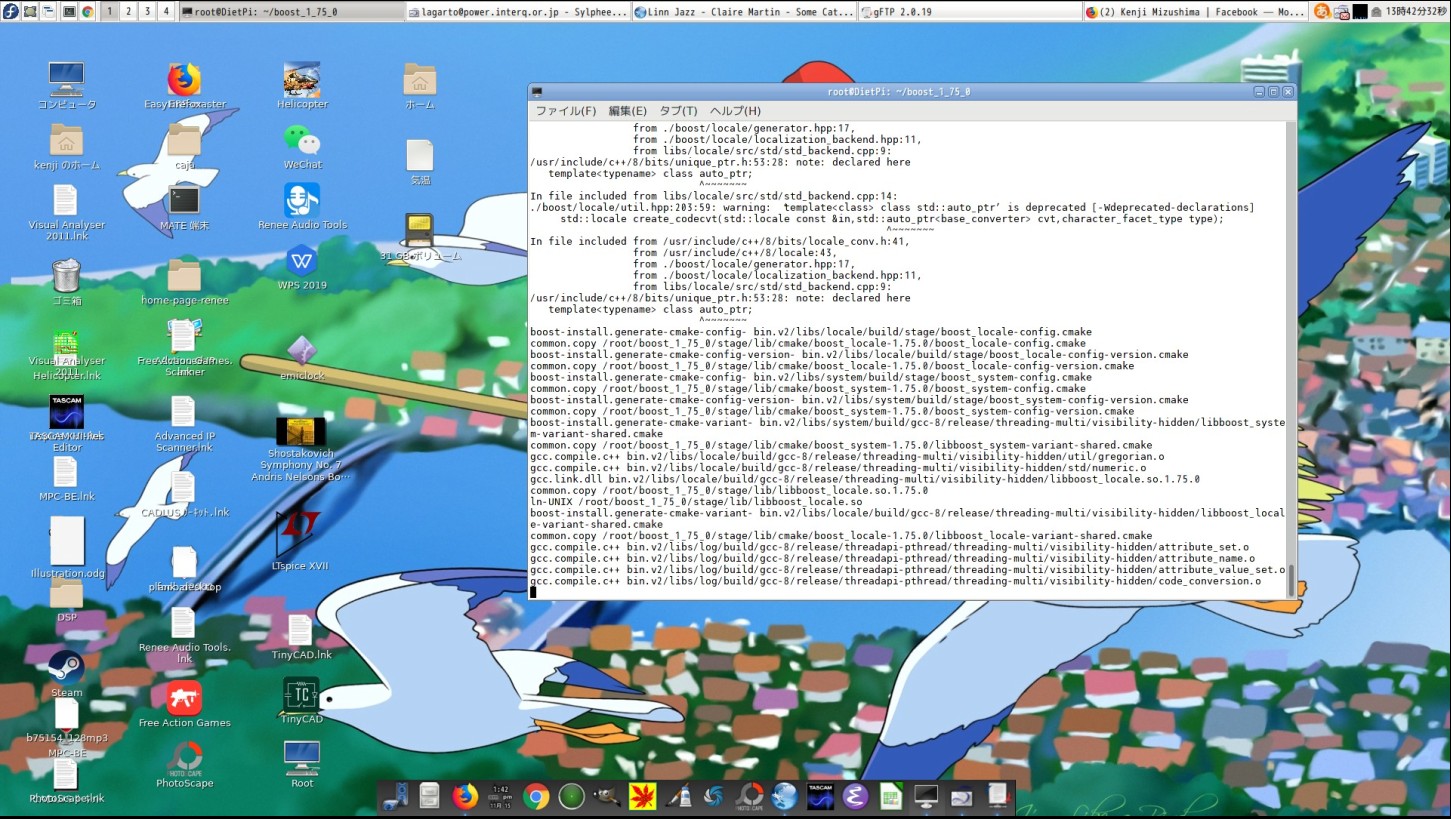Open the PhotoScape dock icon
The width and height of the screenshot is (1451, 819).
[x=749, y=796]
